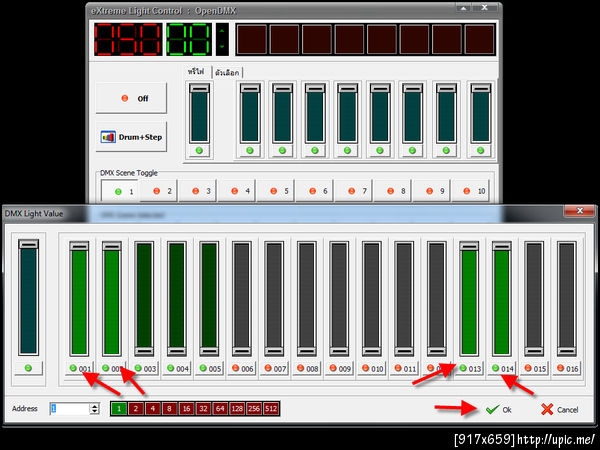
Task: Toggle DMX scene 5
Action: coord(275,191)
